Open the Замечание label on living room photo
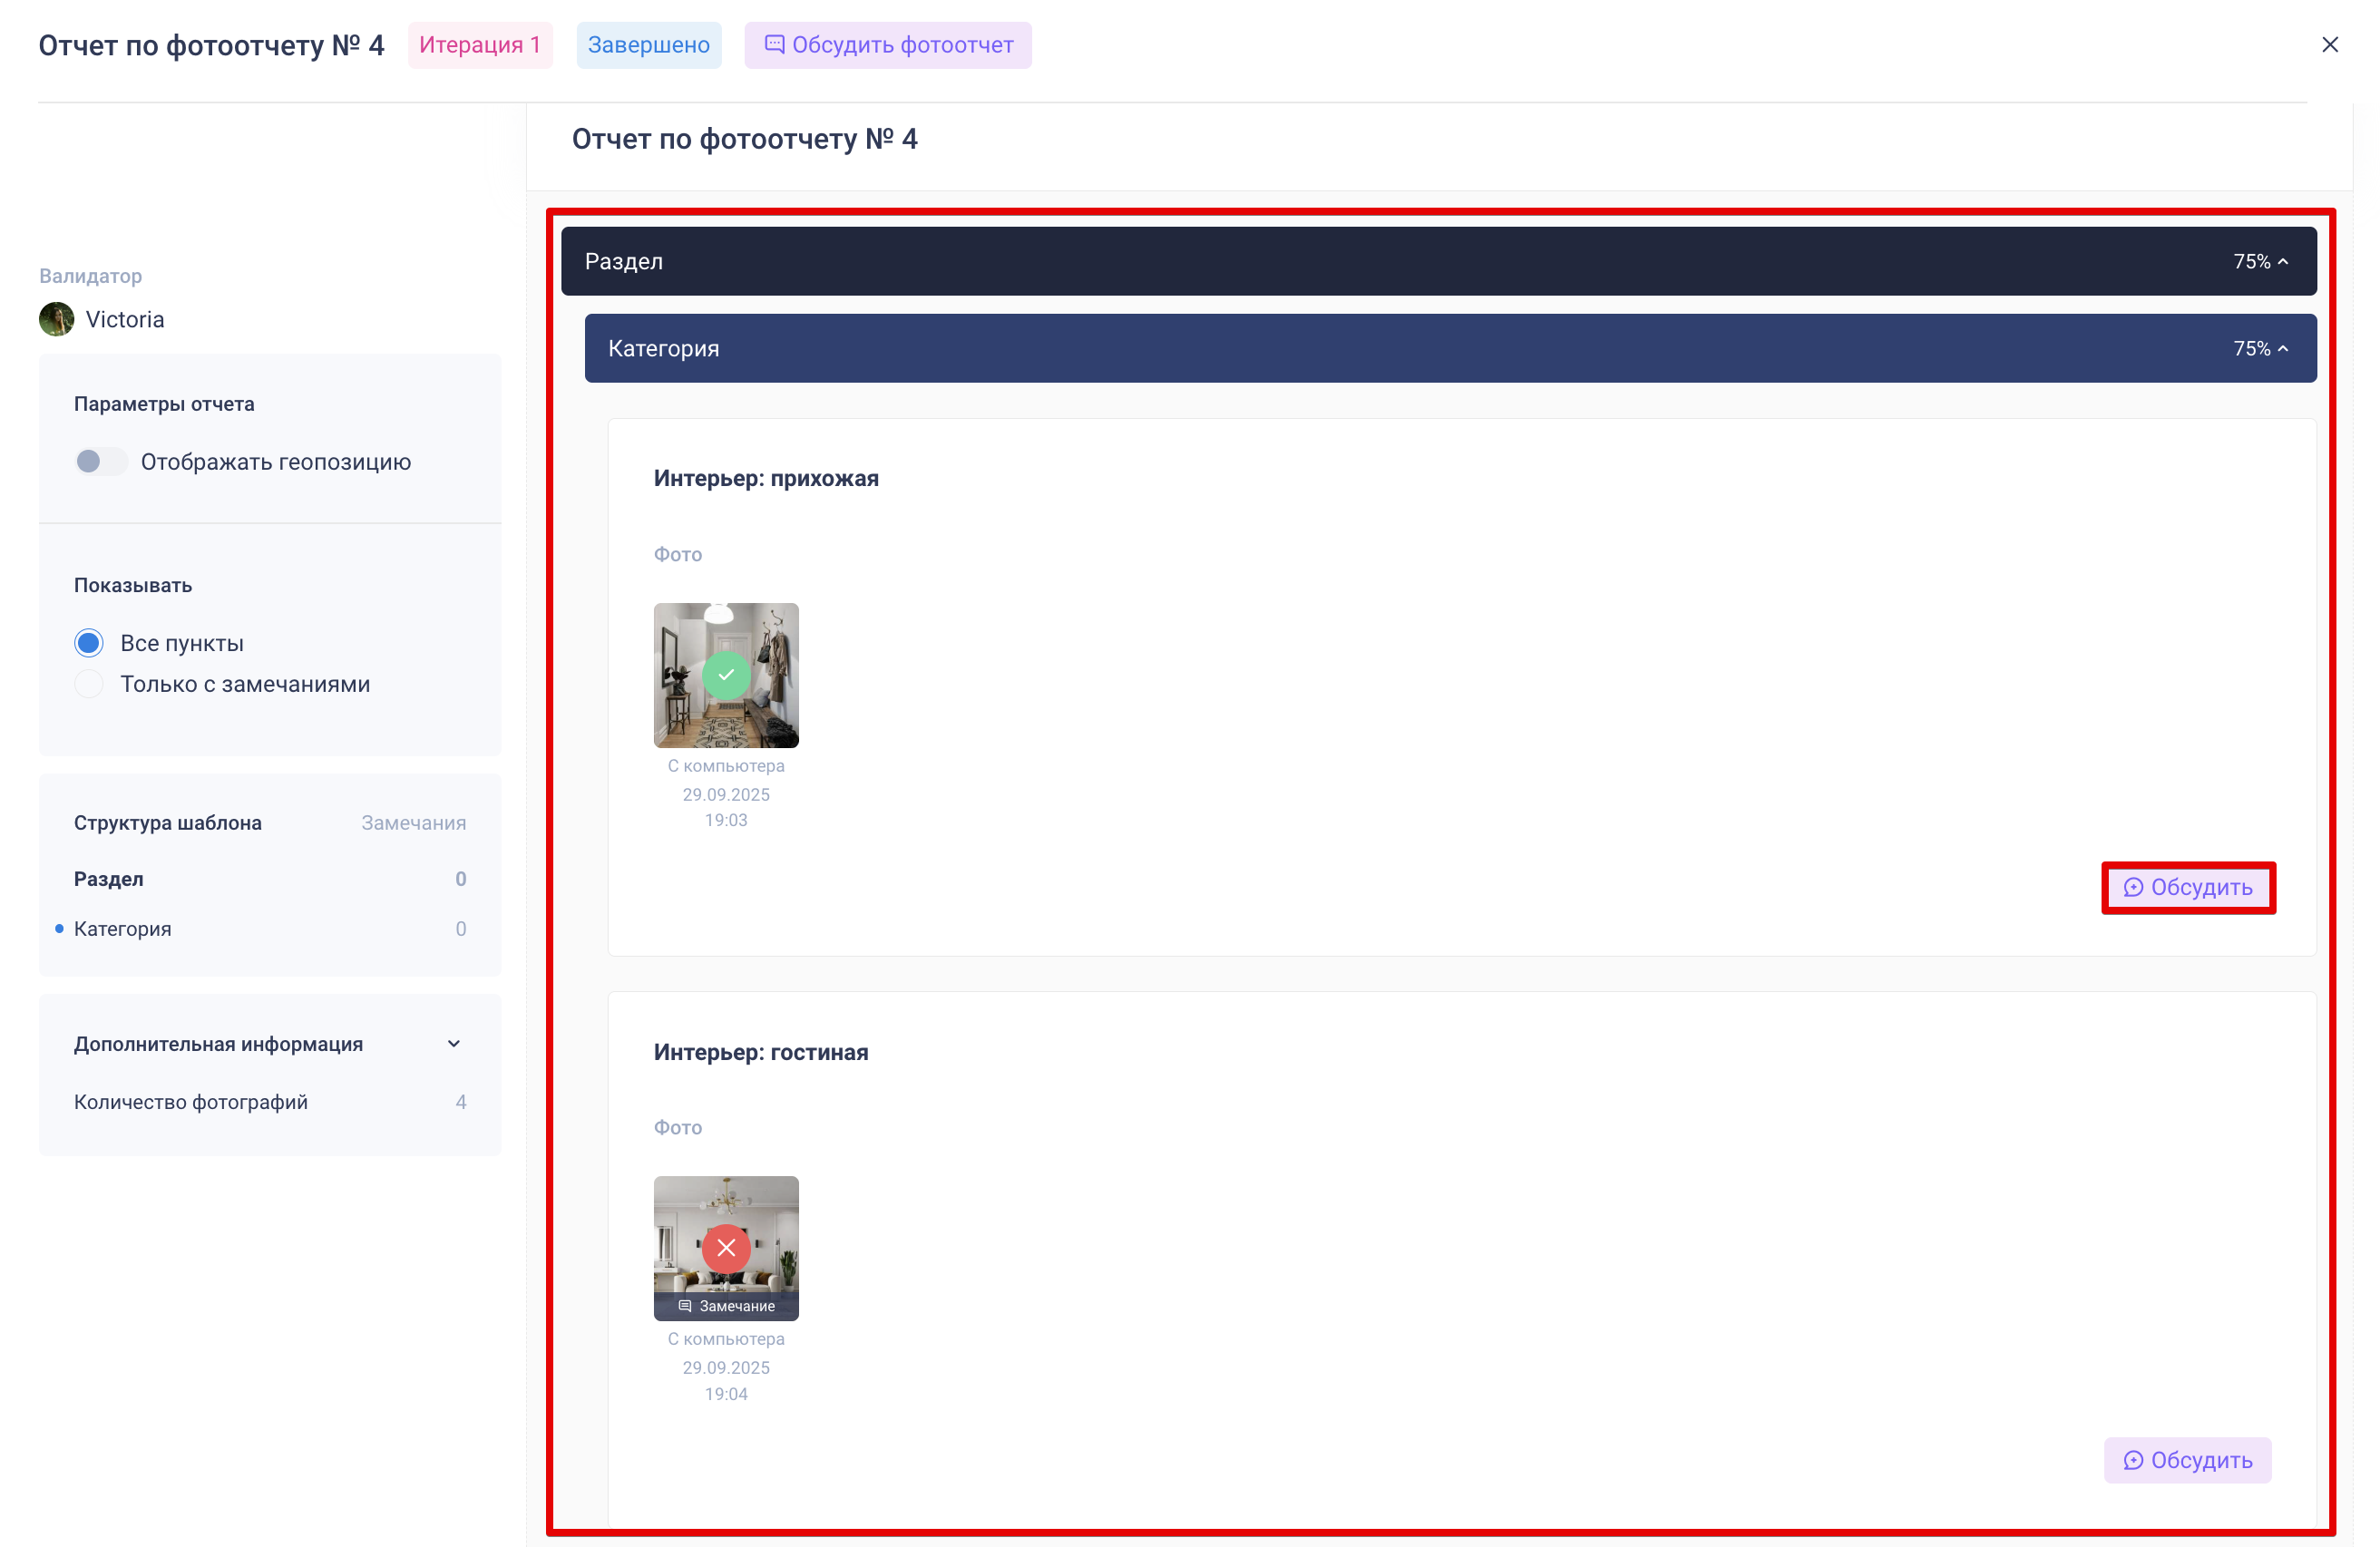The image size is (2380, 1547). pyautogui.click(x=727, y=1306)
